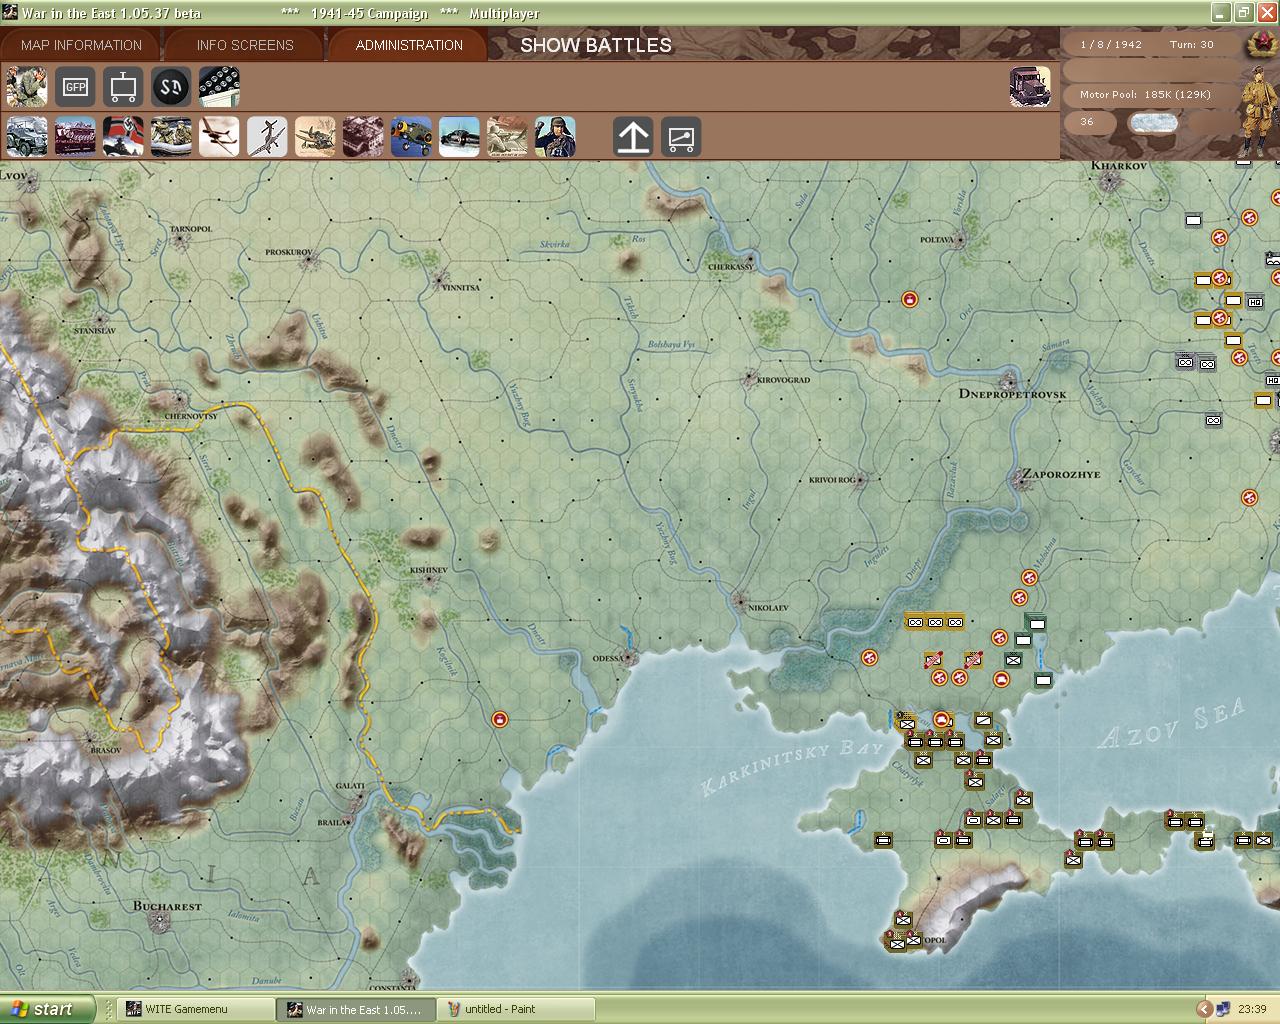
Task: Click the truck icon at toolbar right
Action: tap(1030, 87)
